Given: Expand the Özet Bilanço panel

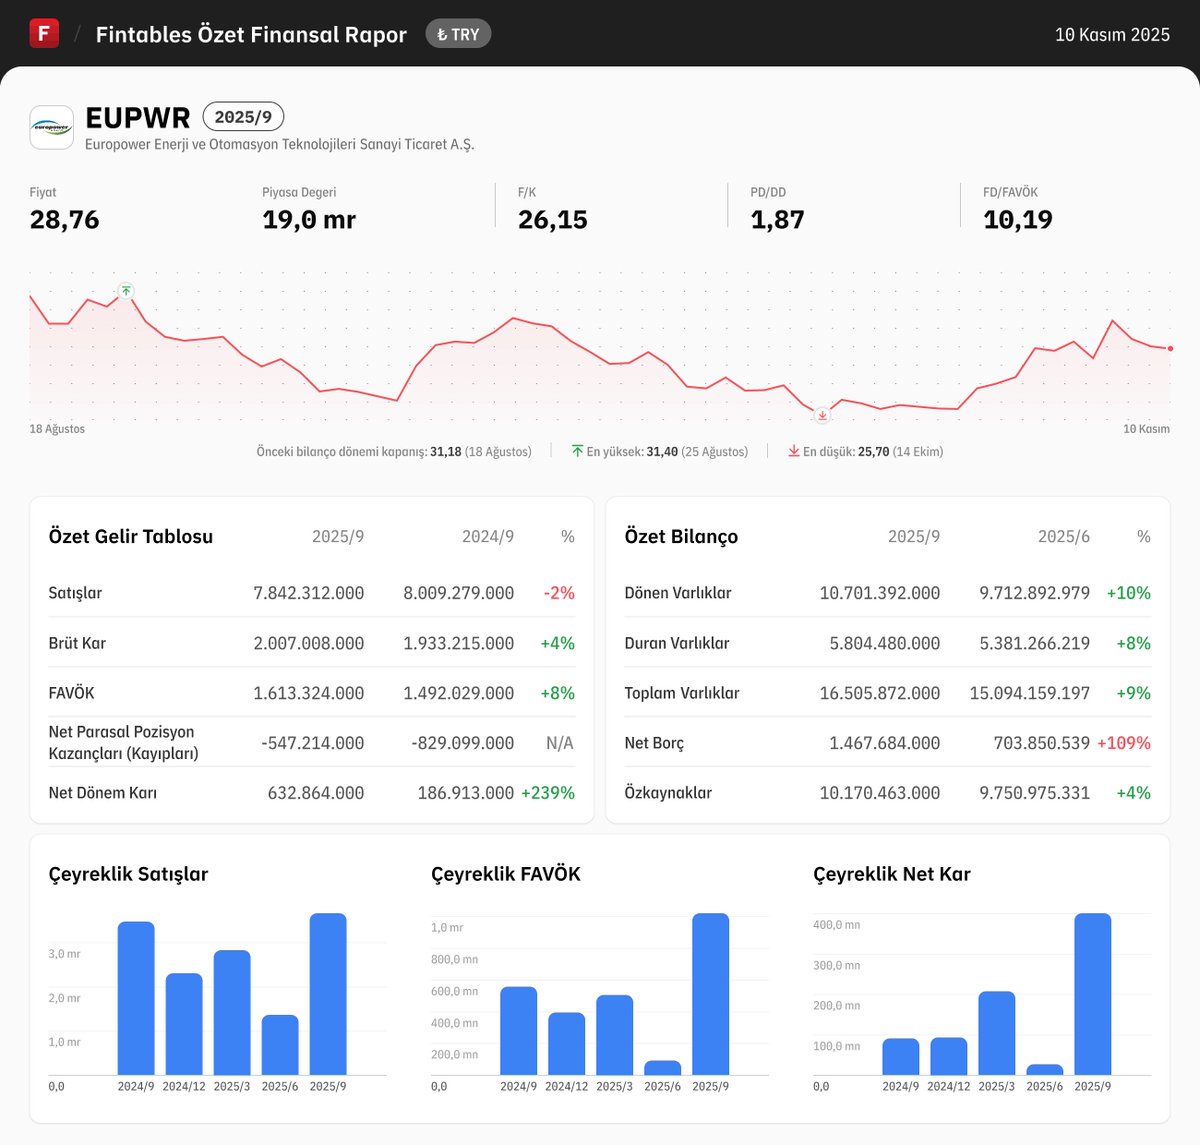Looking at the screenshot, I should click(680, 536).
